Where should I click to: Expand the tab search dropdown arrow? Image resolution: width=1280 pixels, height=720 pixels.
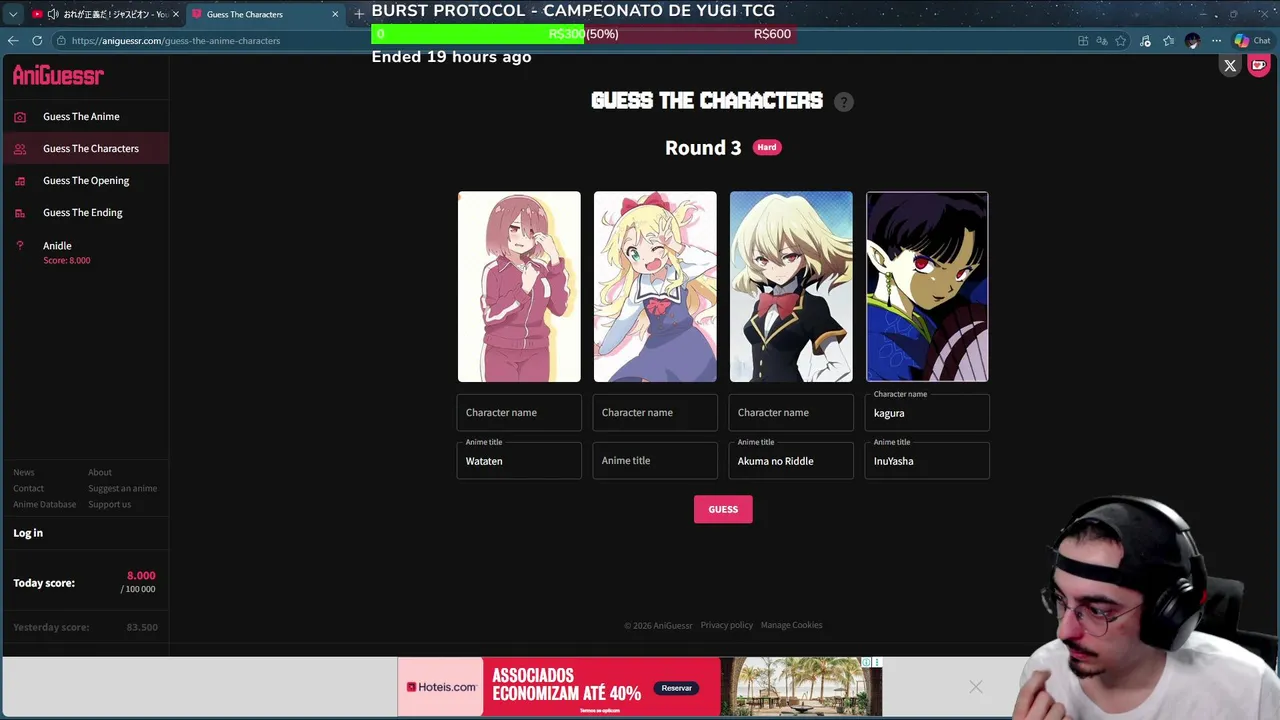(x=13, y=14)
